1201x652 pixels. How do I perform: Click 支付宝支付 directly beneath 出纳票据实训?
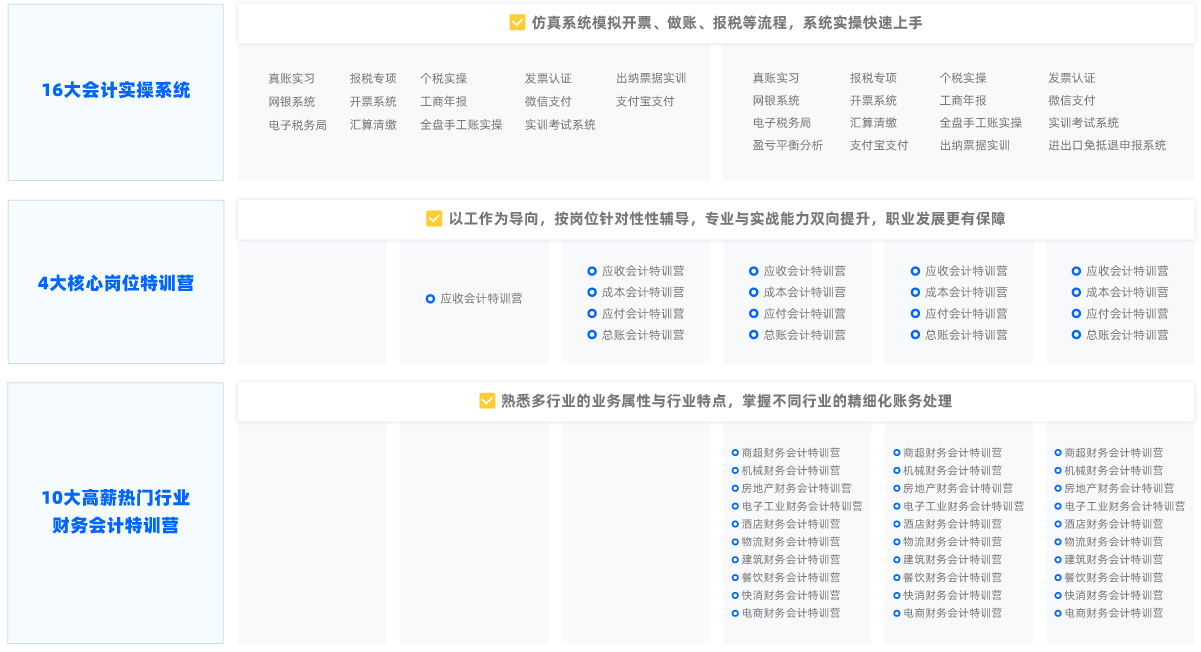[x=645, y=101]
